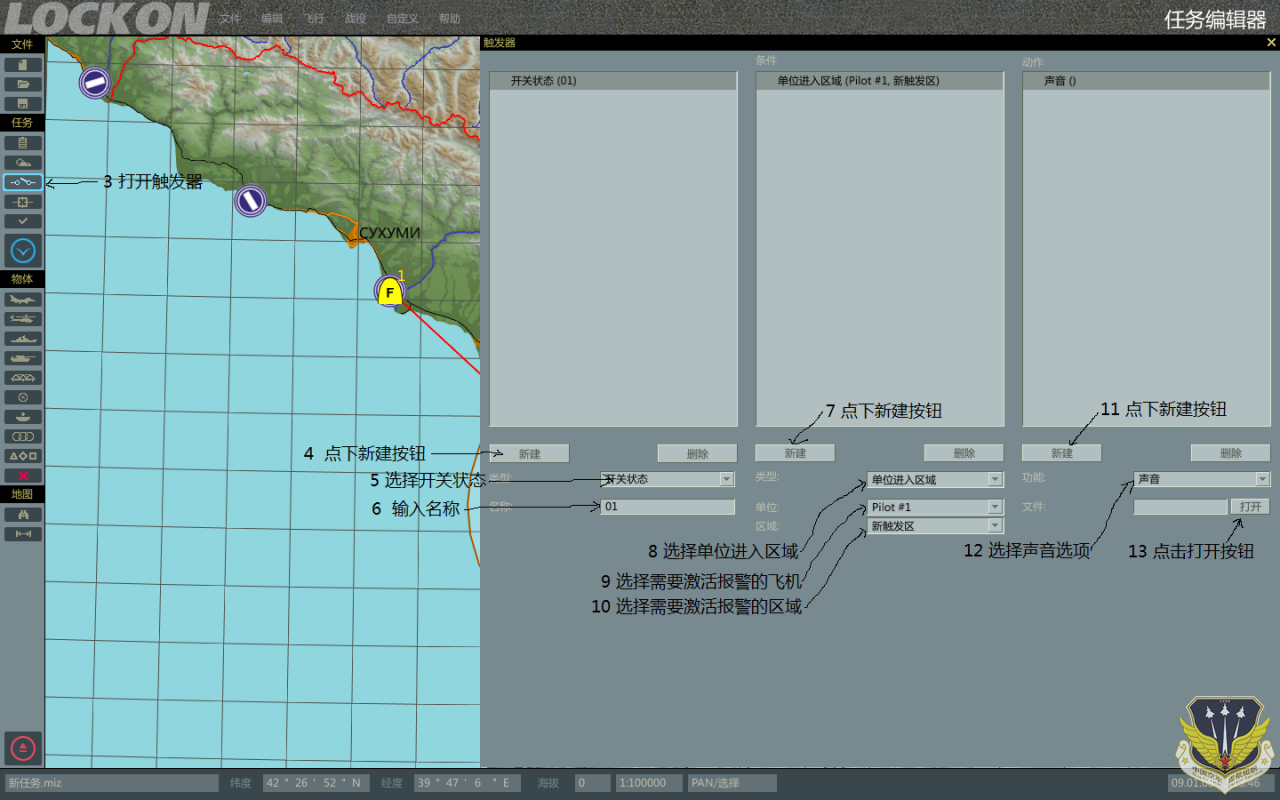
Task: Select the ship object tool
Action: pyautogui.click(x=22, y=338)
